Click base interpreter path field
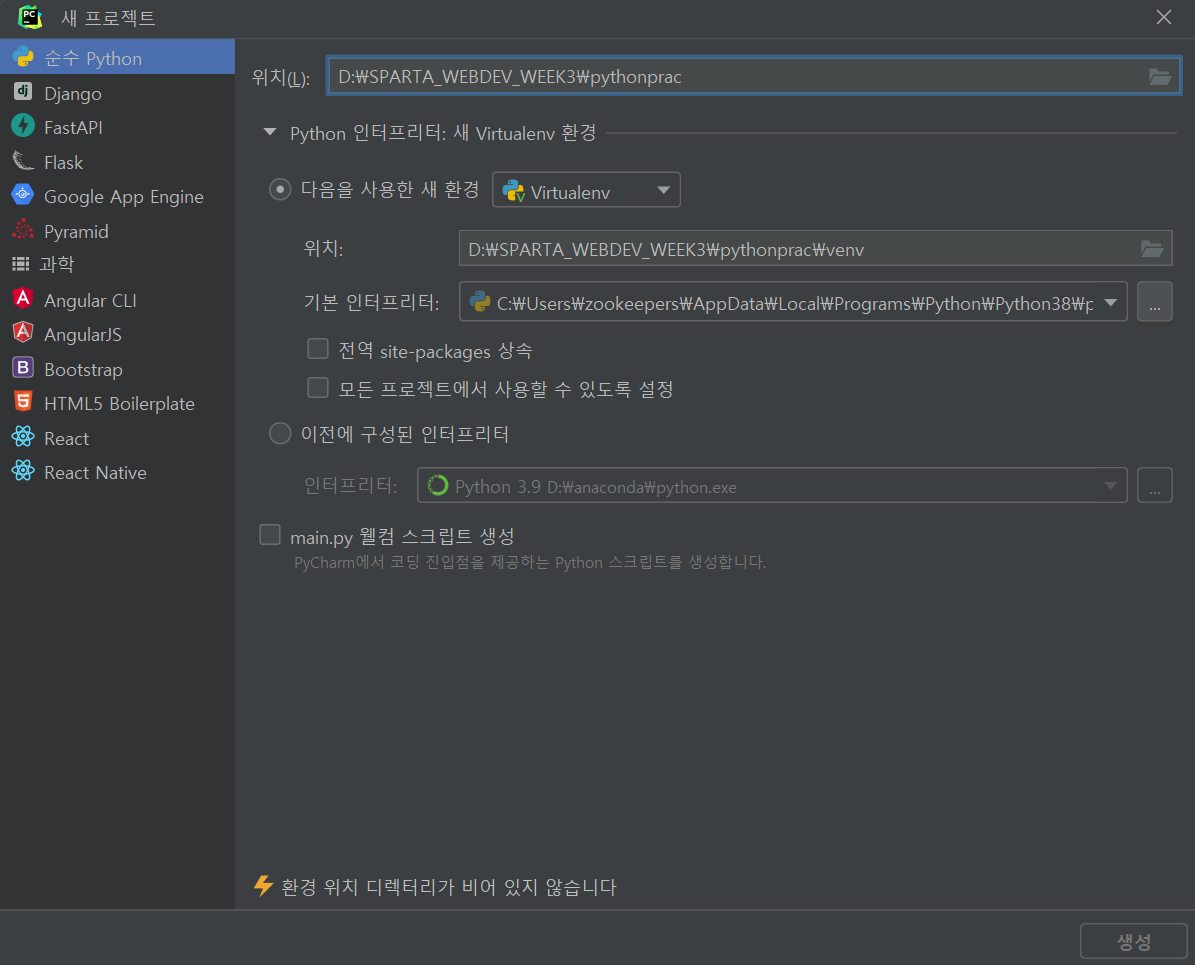Viewport: 1195px width, 965px height. click(x=793, y=302)
